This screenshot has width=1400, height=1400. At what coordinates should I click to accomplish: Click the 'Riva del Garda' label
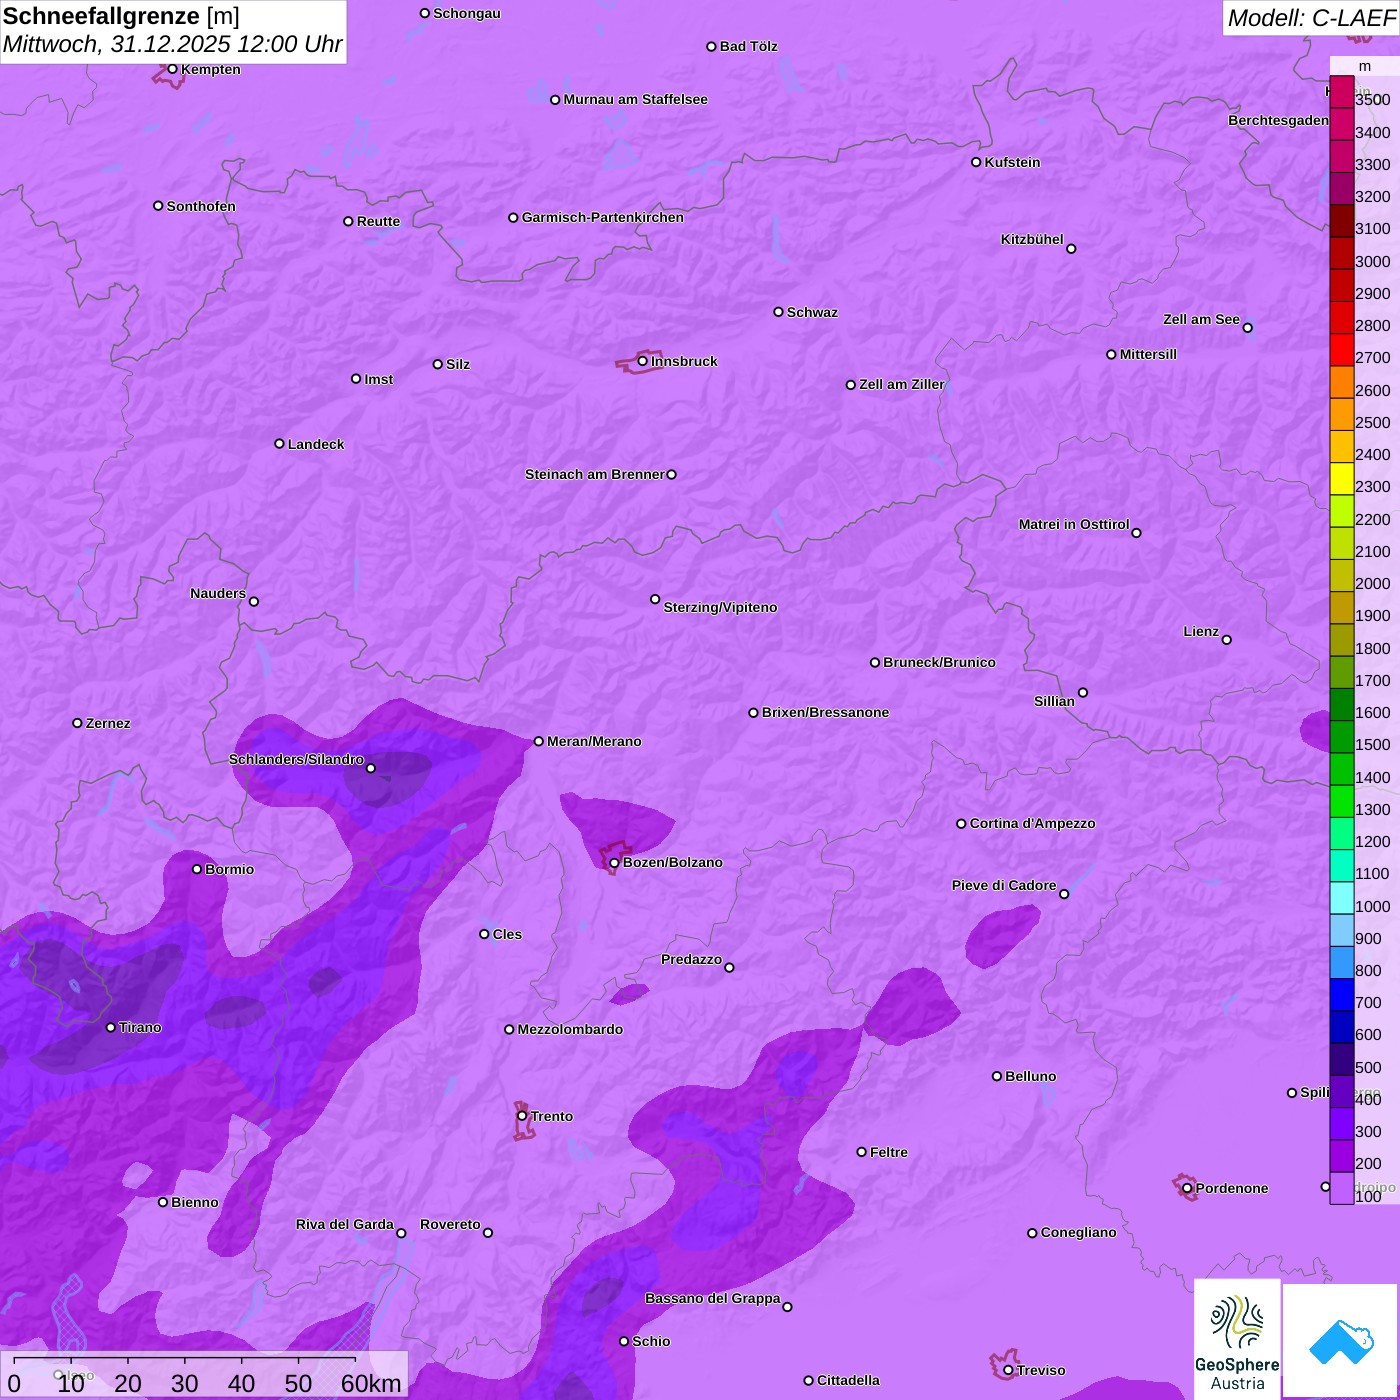pyautogui.click(x=345, y=1224)
